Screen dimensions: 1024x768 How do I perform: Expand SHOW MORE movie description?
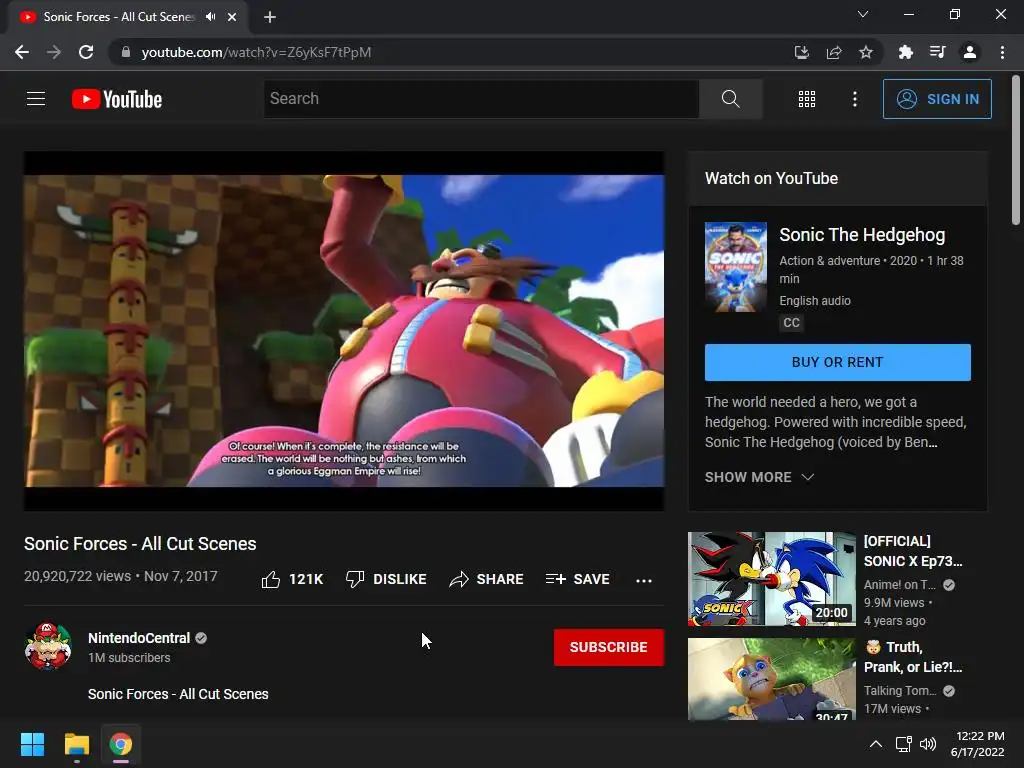coord(760,477)
